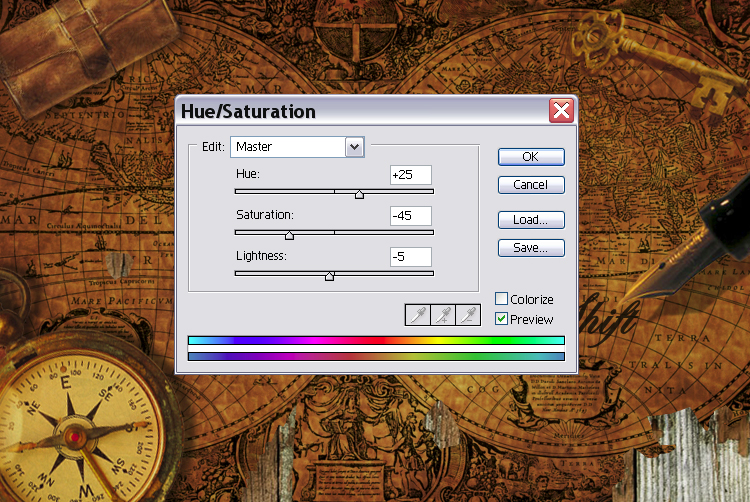This screenshot has height=502, width=750.
Task: Select the Subtract from Sample eyedropper
Action: click(468, 315)
